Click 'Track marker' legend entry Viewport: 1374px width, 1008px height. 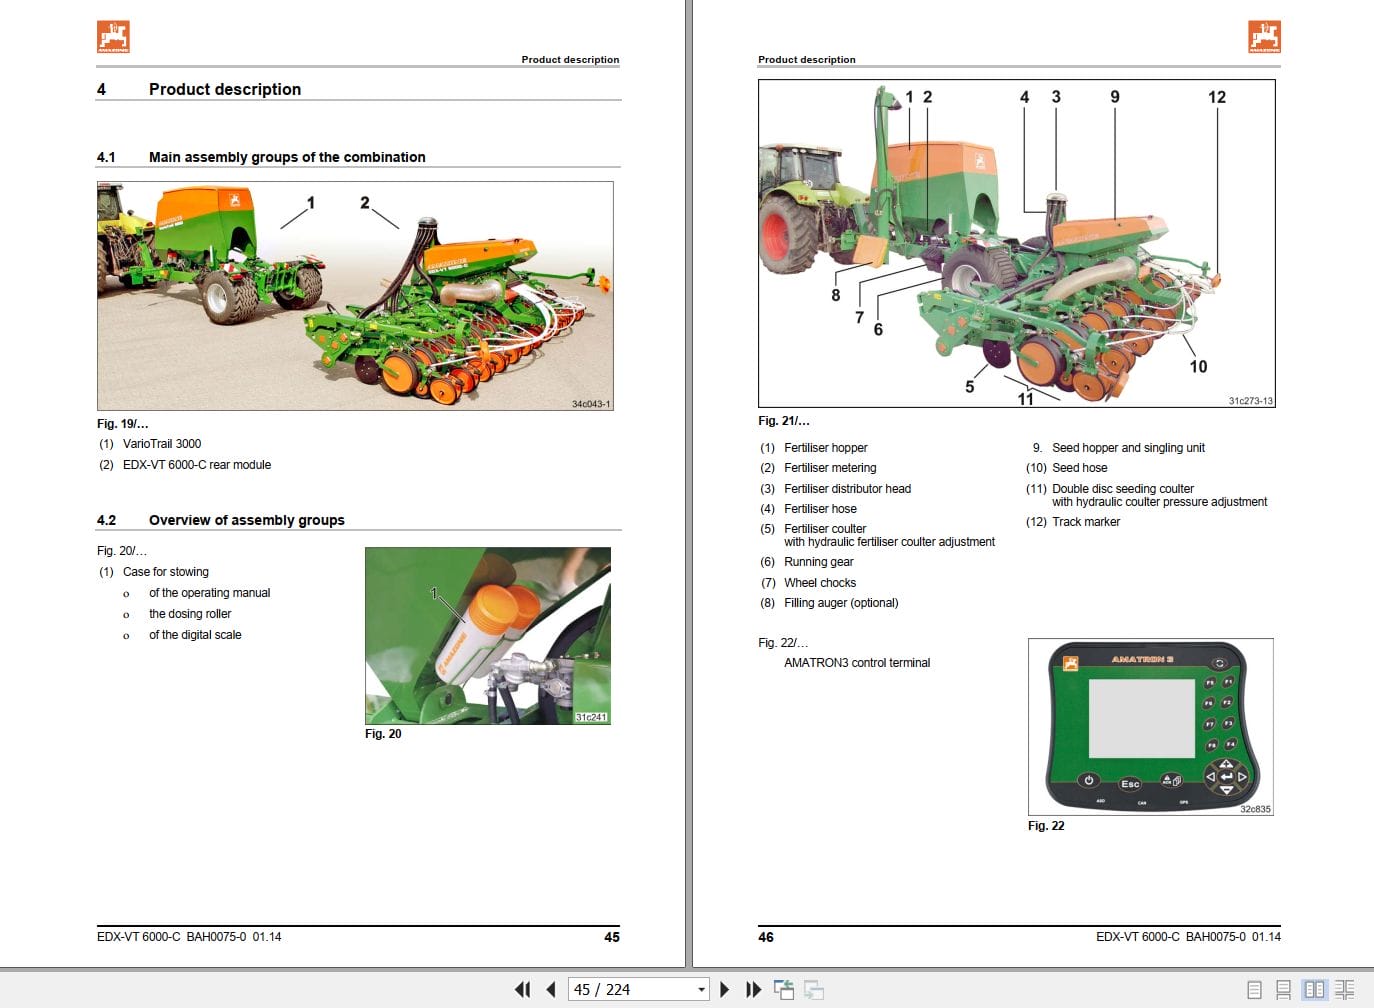1086,522
